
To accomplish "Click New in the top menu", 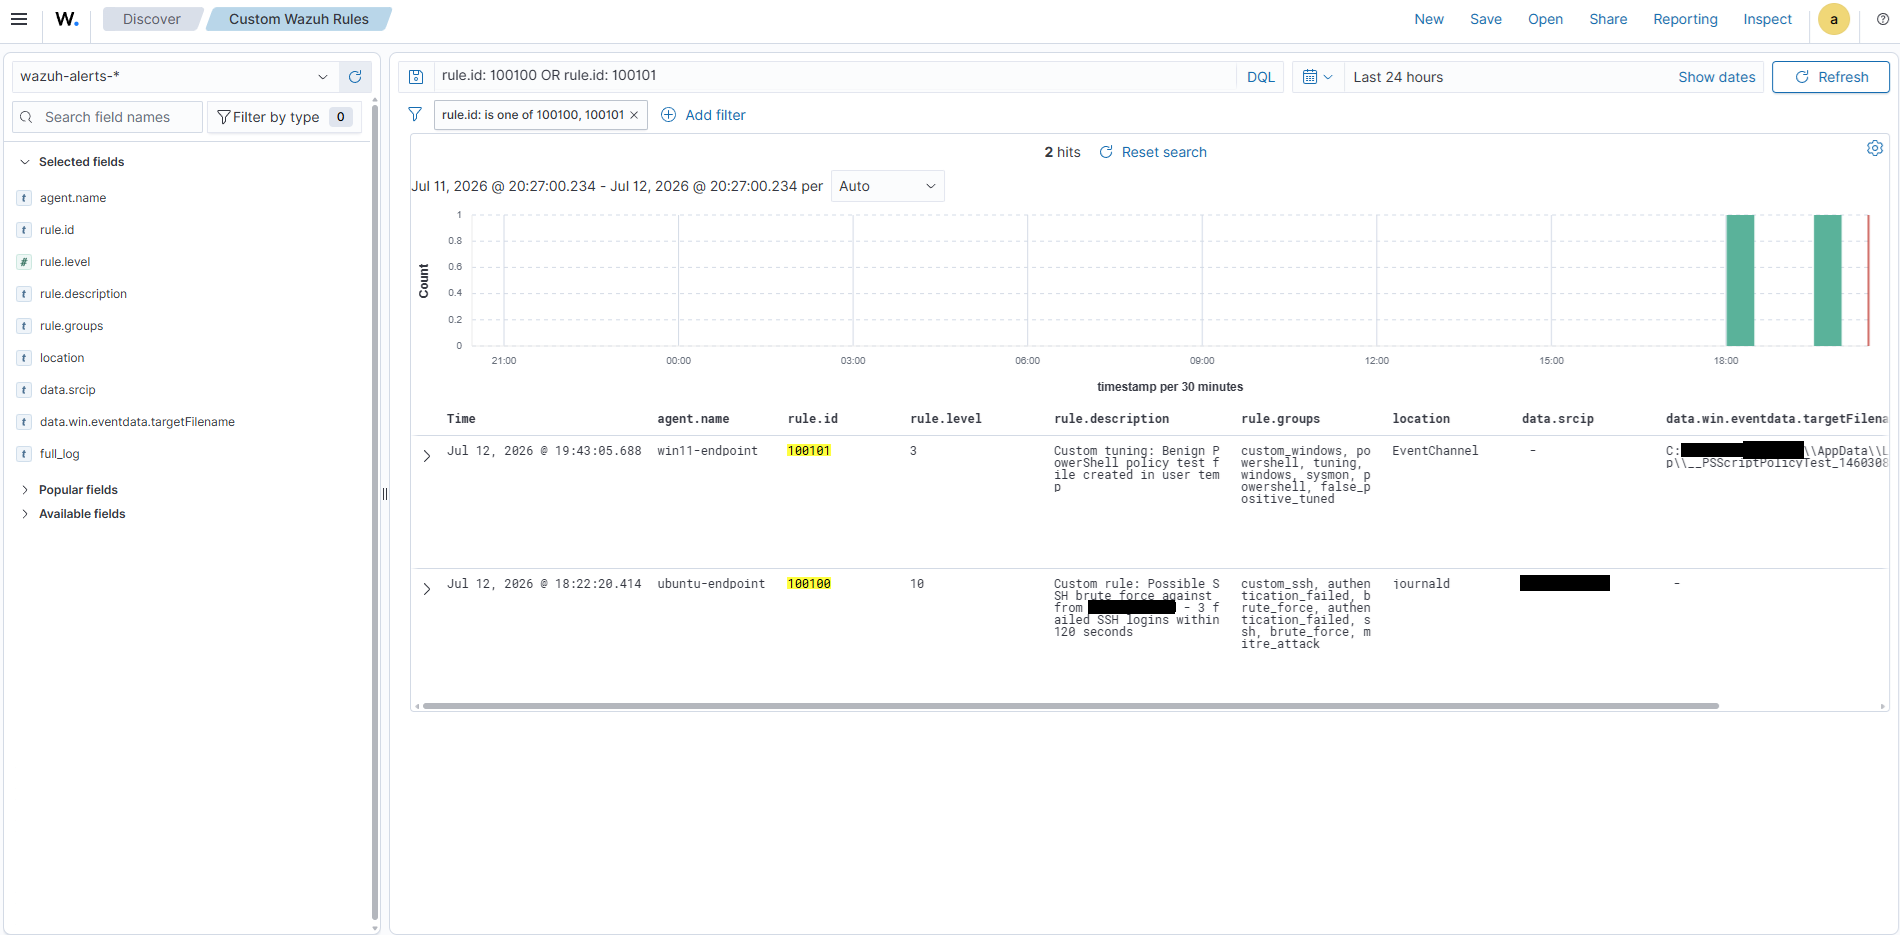I will (1429, 19).
